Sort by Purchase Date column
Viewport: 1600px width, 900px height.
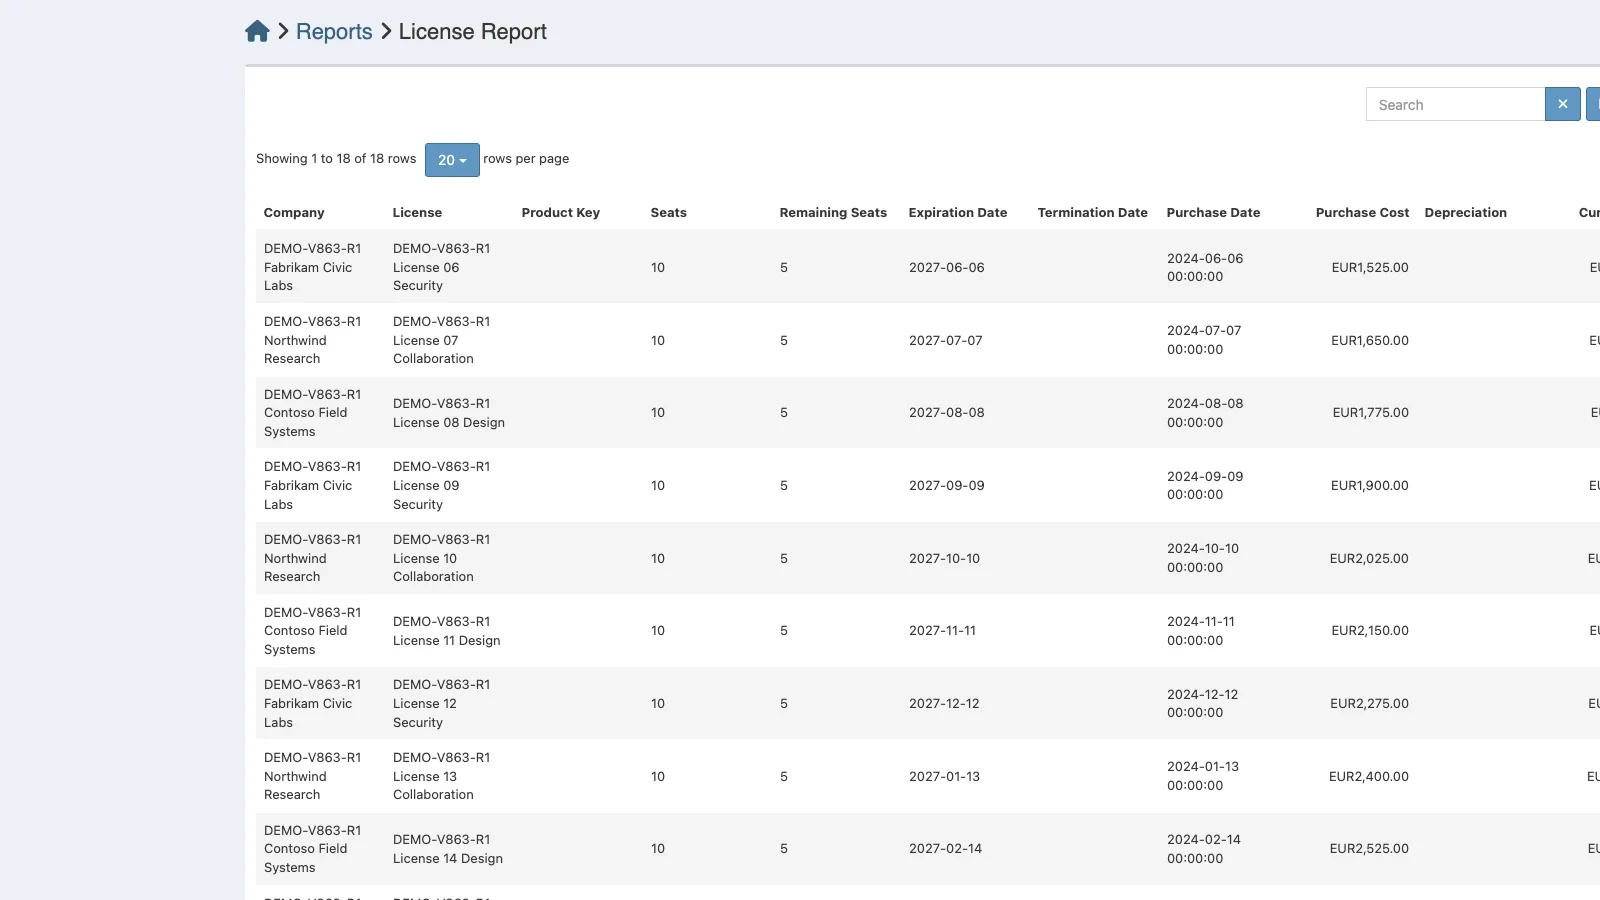pos(1213,213)
